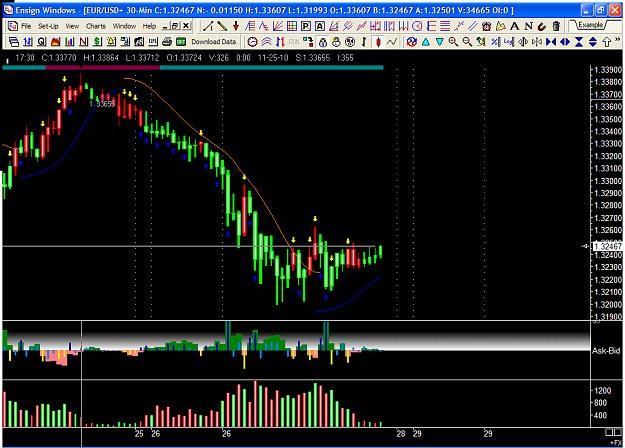Click the blue expand vertically icon
The width and height of the screenshot is (625, 448).
coord(593,41)
